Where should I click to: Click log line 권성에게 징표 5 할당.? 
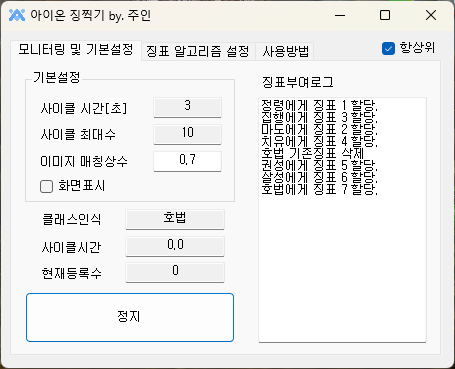point(319,166)
